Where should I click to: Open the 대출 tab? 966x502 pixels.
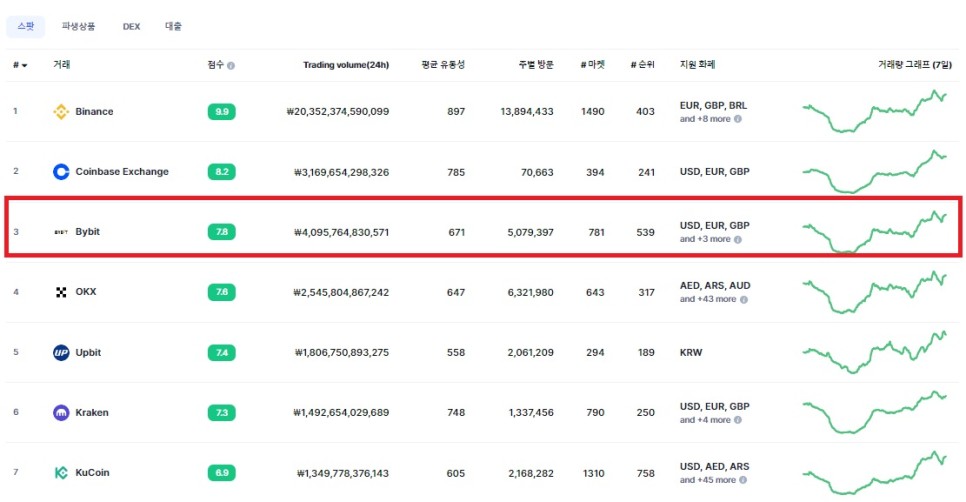[x=173, y=26]
